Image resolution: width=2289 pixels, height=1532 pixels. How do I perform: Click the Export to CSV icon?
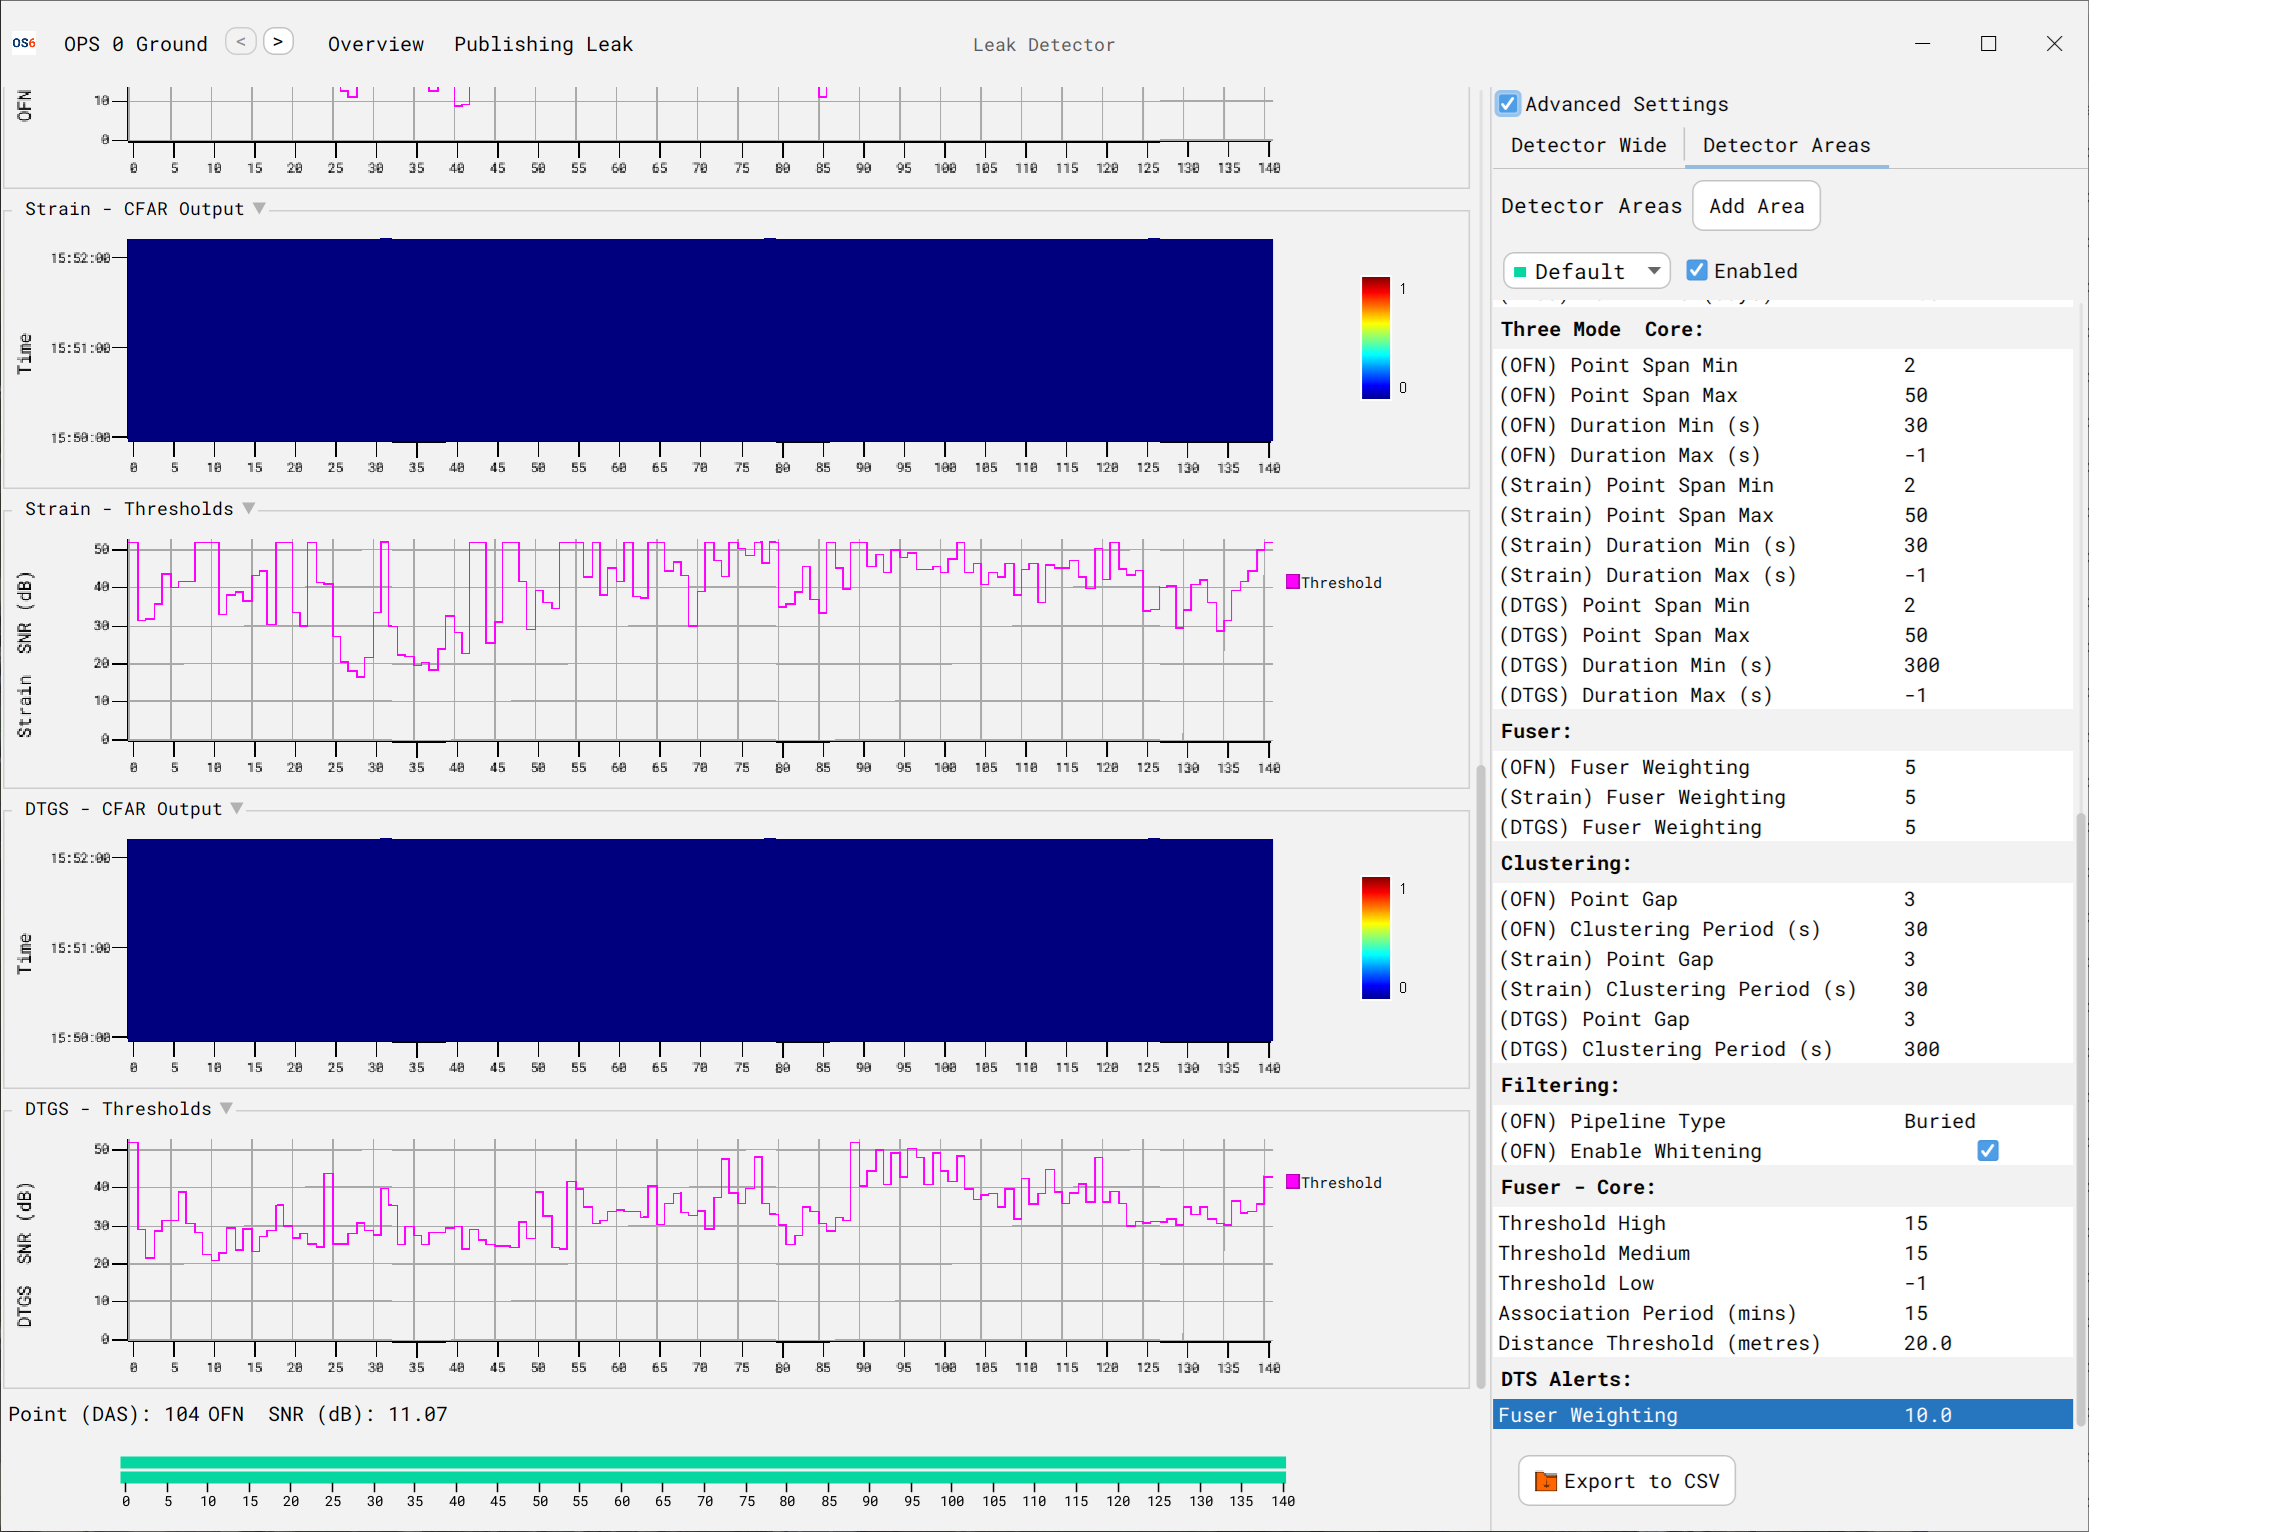click(1545, 1481)
